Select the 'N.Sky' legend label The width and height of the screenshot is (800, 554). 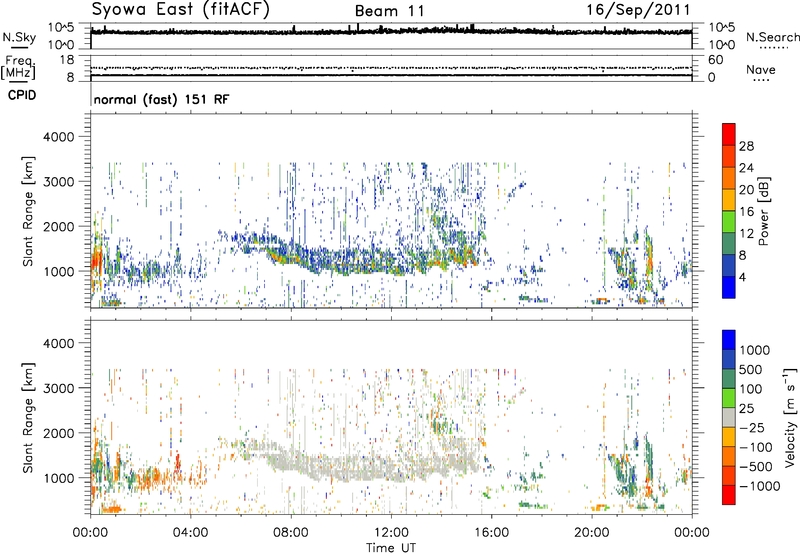(19, 37)
